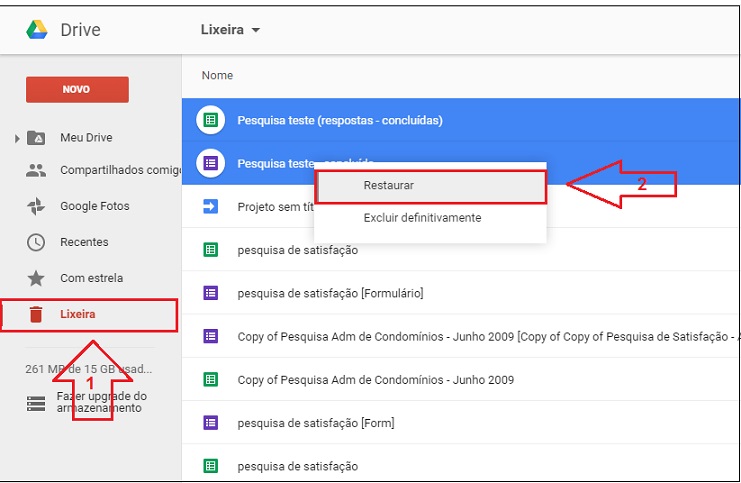Open the Lixeira title dropdown arrow

click(256, 30)
